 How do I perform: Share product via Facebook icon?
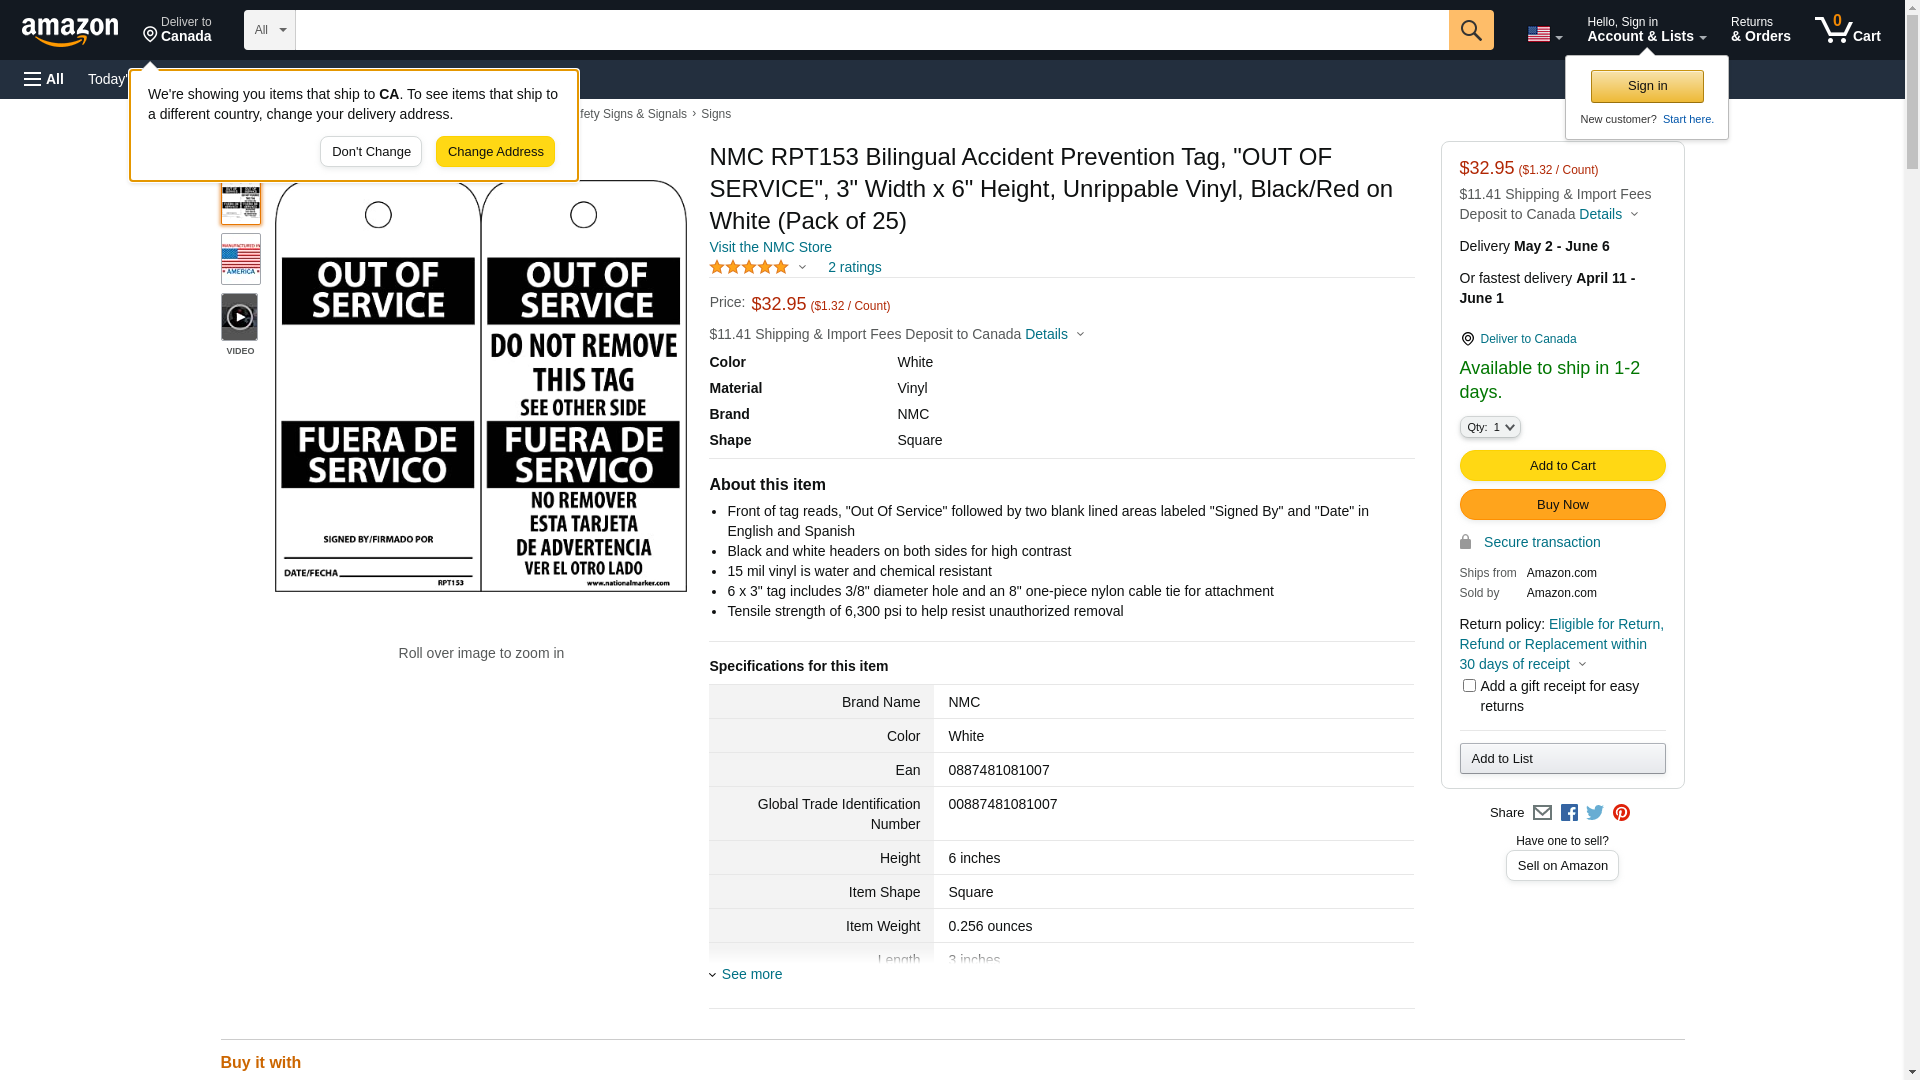pyautogui.click(x=1569, y=813)
